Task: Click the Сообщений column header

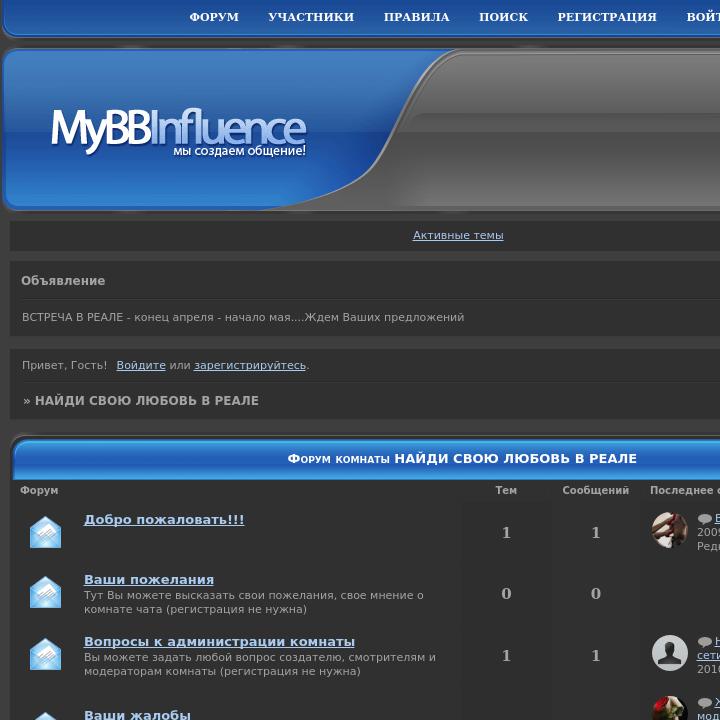Action: click(596, 490)
